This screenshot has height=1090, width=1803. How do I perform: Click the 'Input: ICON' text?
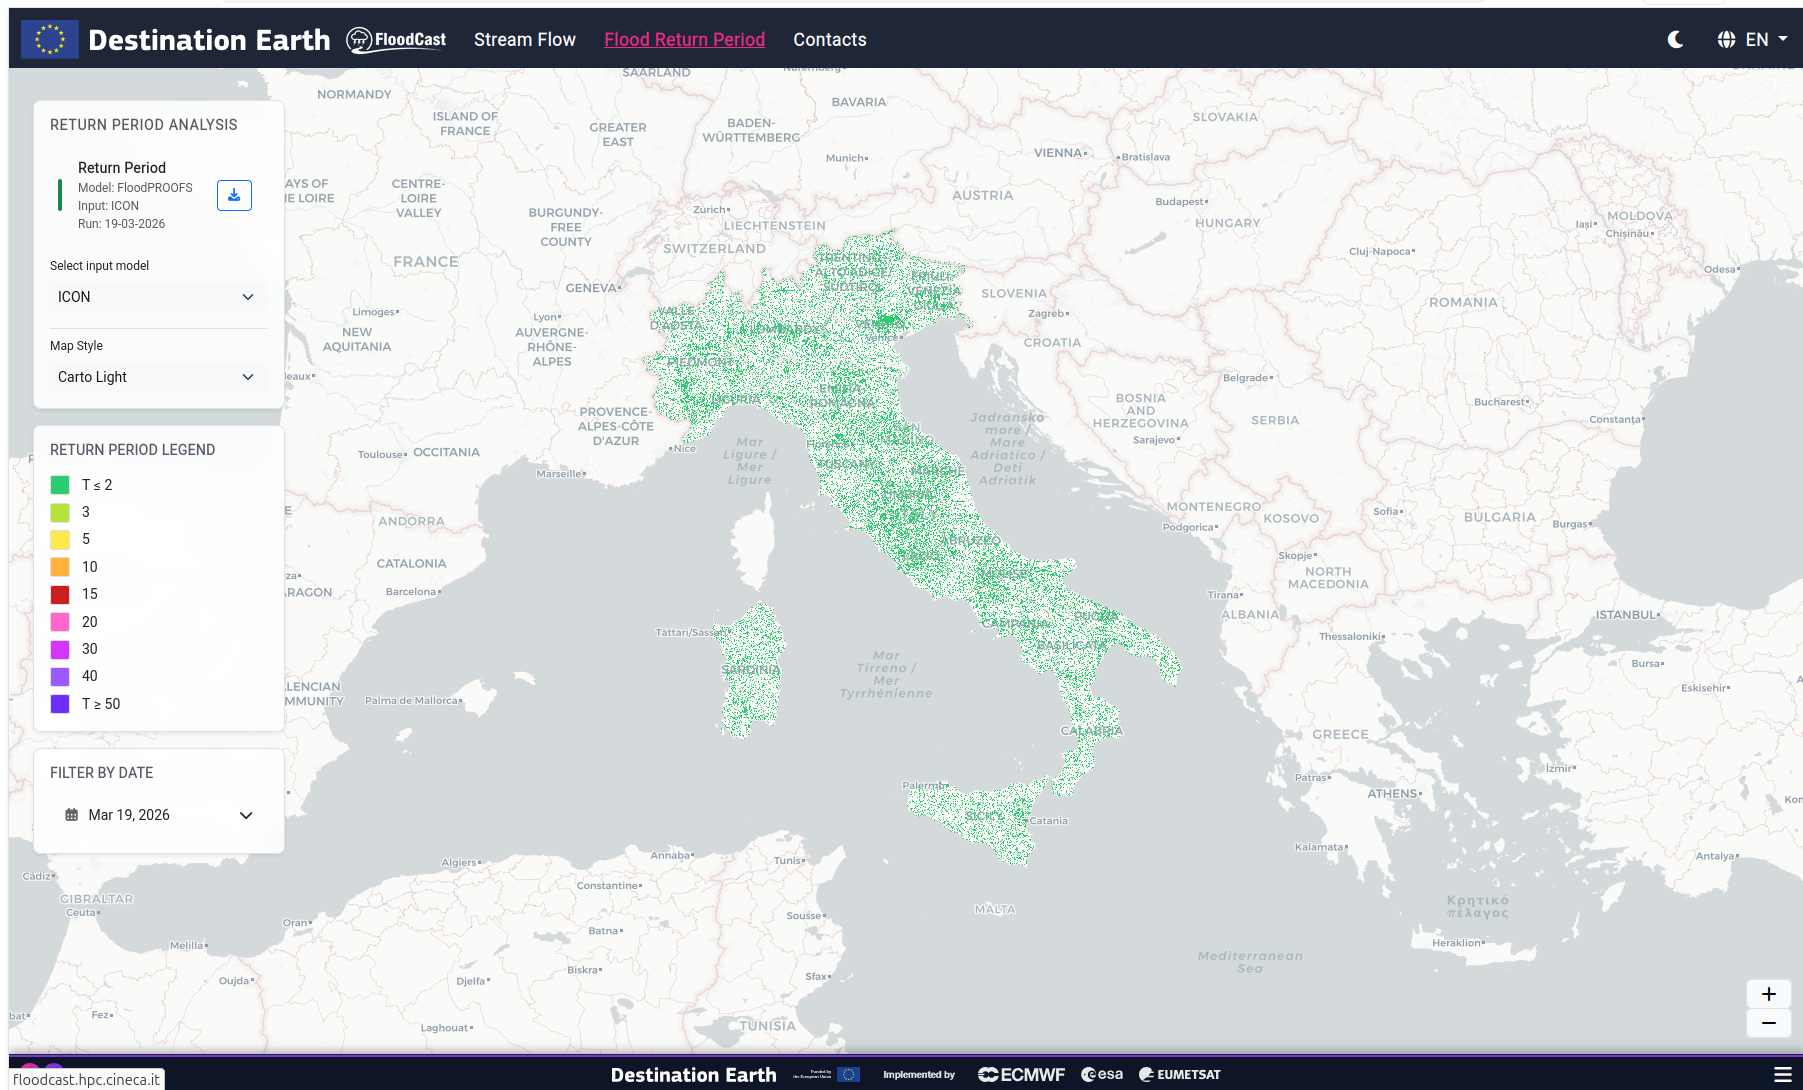click(x=108, y=206)
